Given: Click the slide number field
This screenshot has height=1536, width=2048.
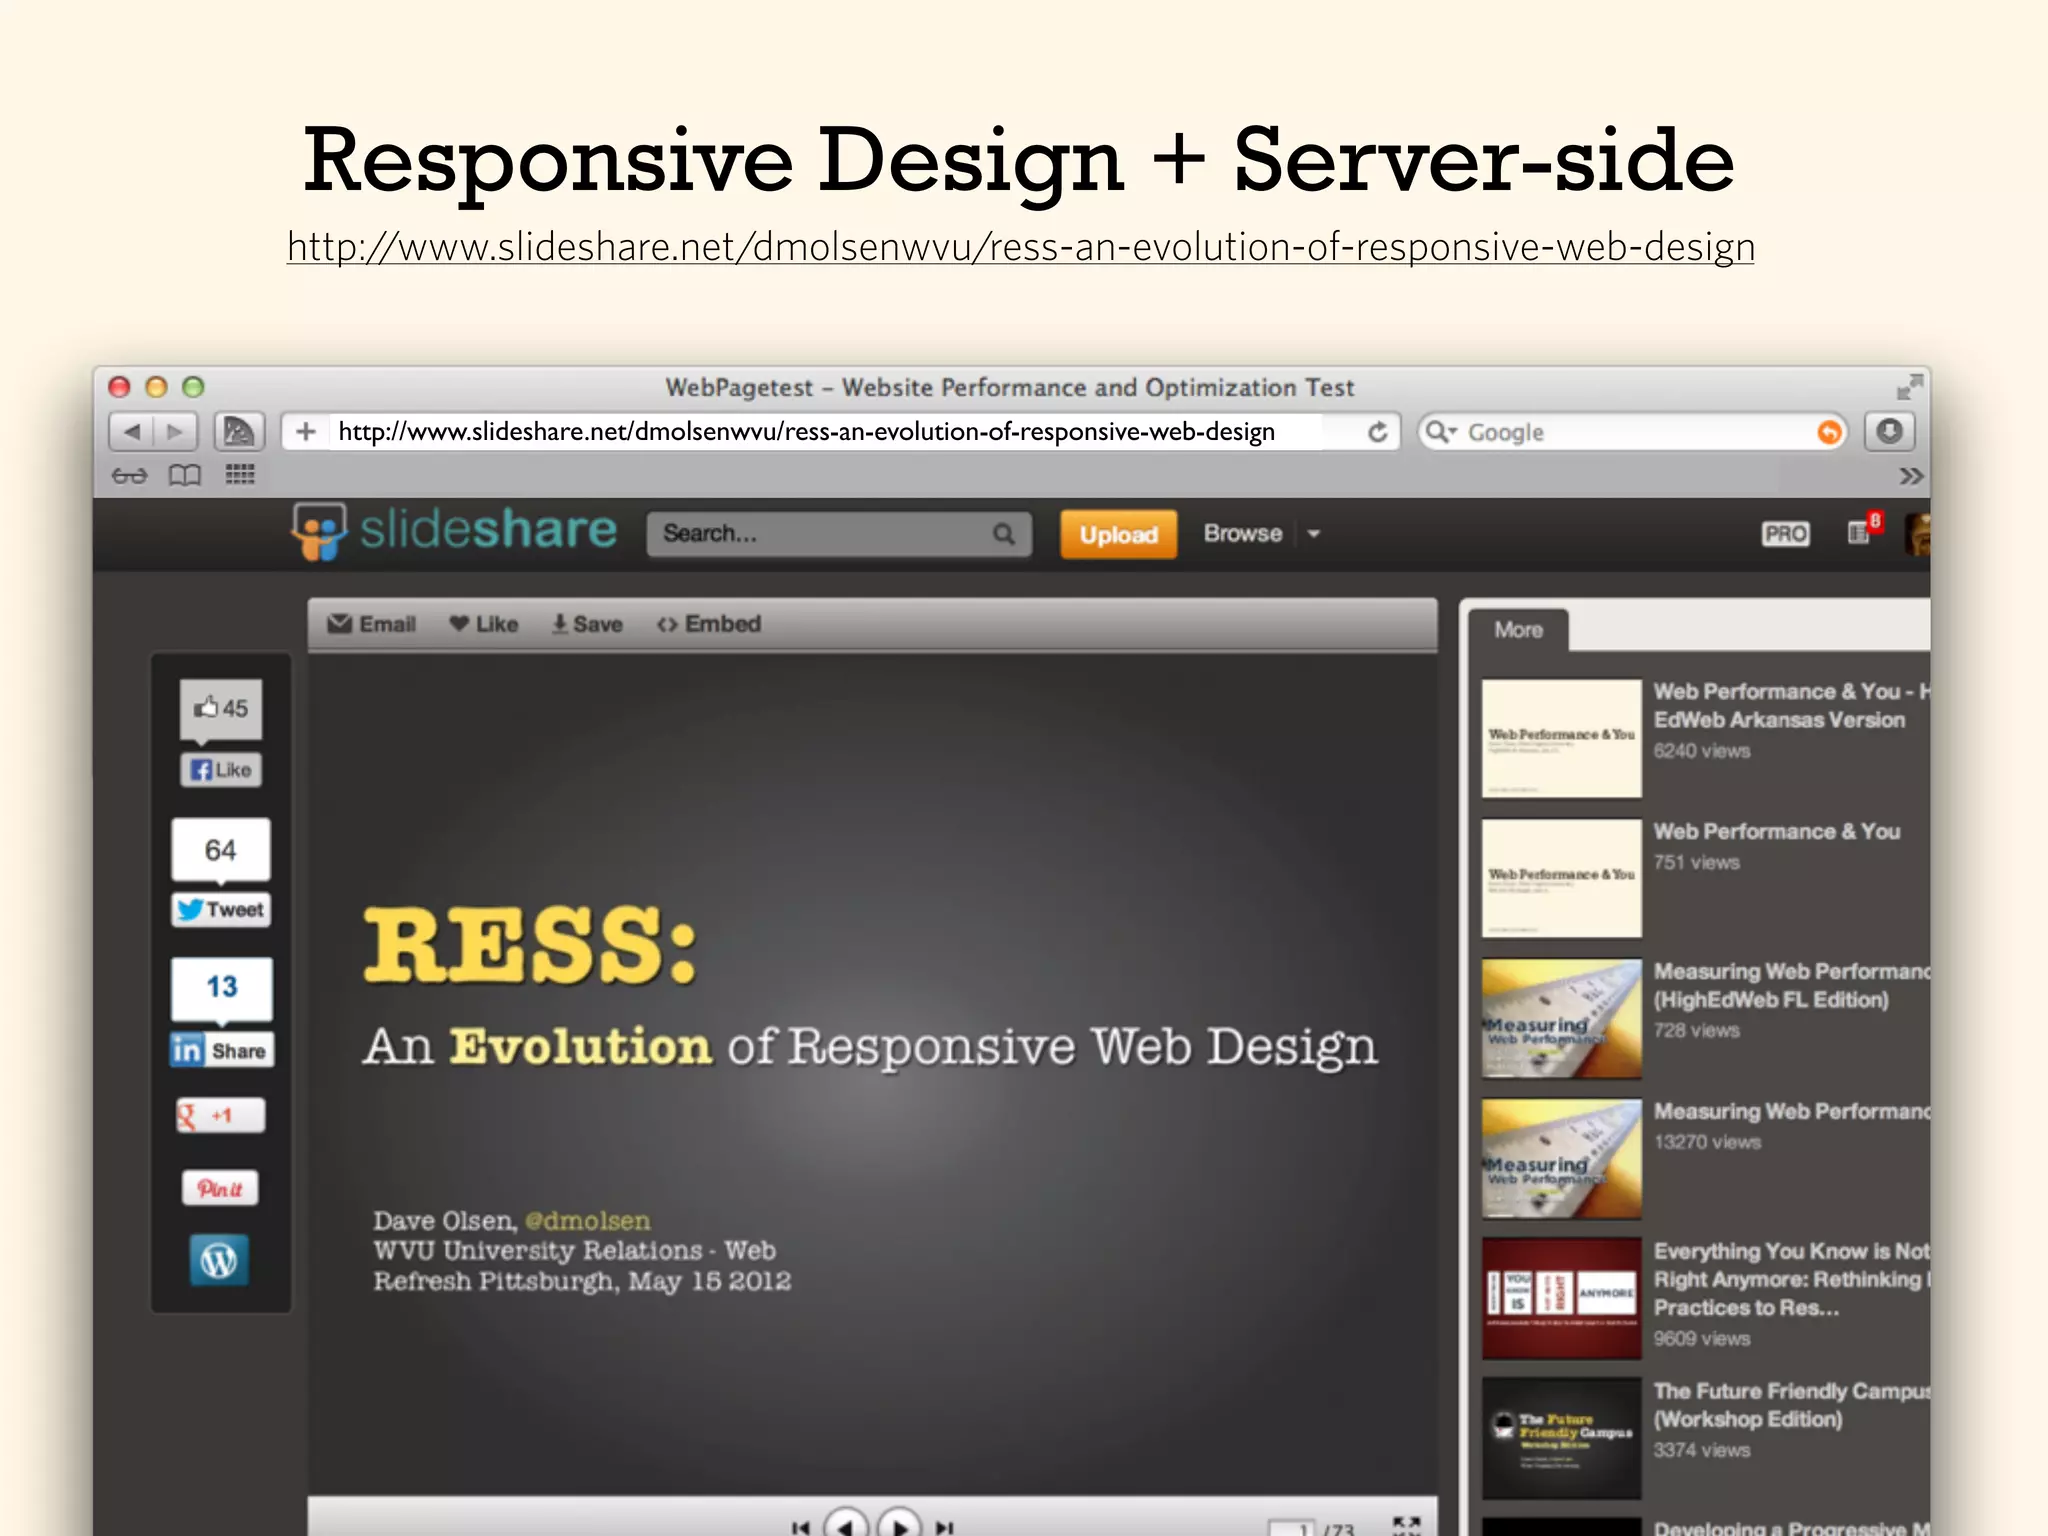Looking at the screenshot, I should (x=1291, y=1528).
